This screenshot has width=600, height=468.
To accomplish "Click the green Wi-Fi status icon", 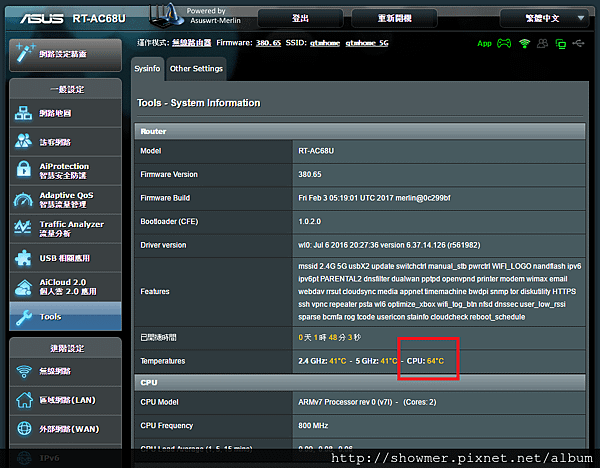I will point(524,44).
